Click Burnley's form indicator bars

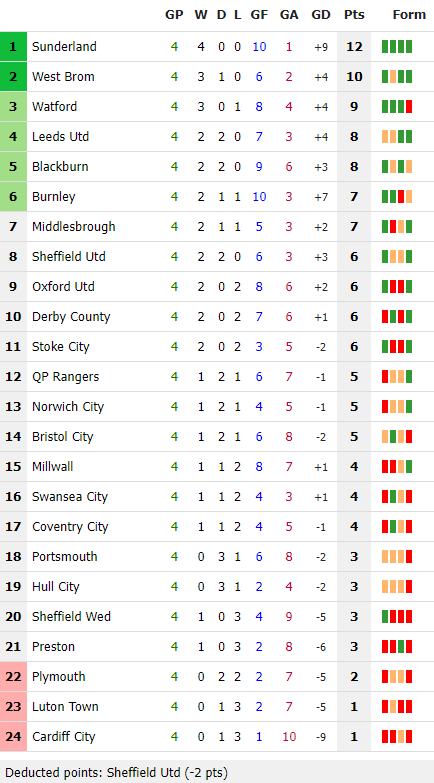click(x=397, y=197)
